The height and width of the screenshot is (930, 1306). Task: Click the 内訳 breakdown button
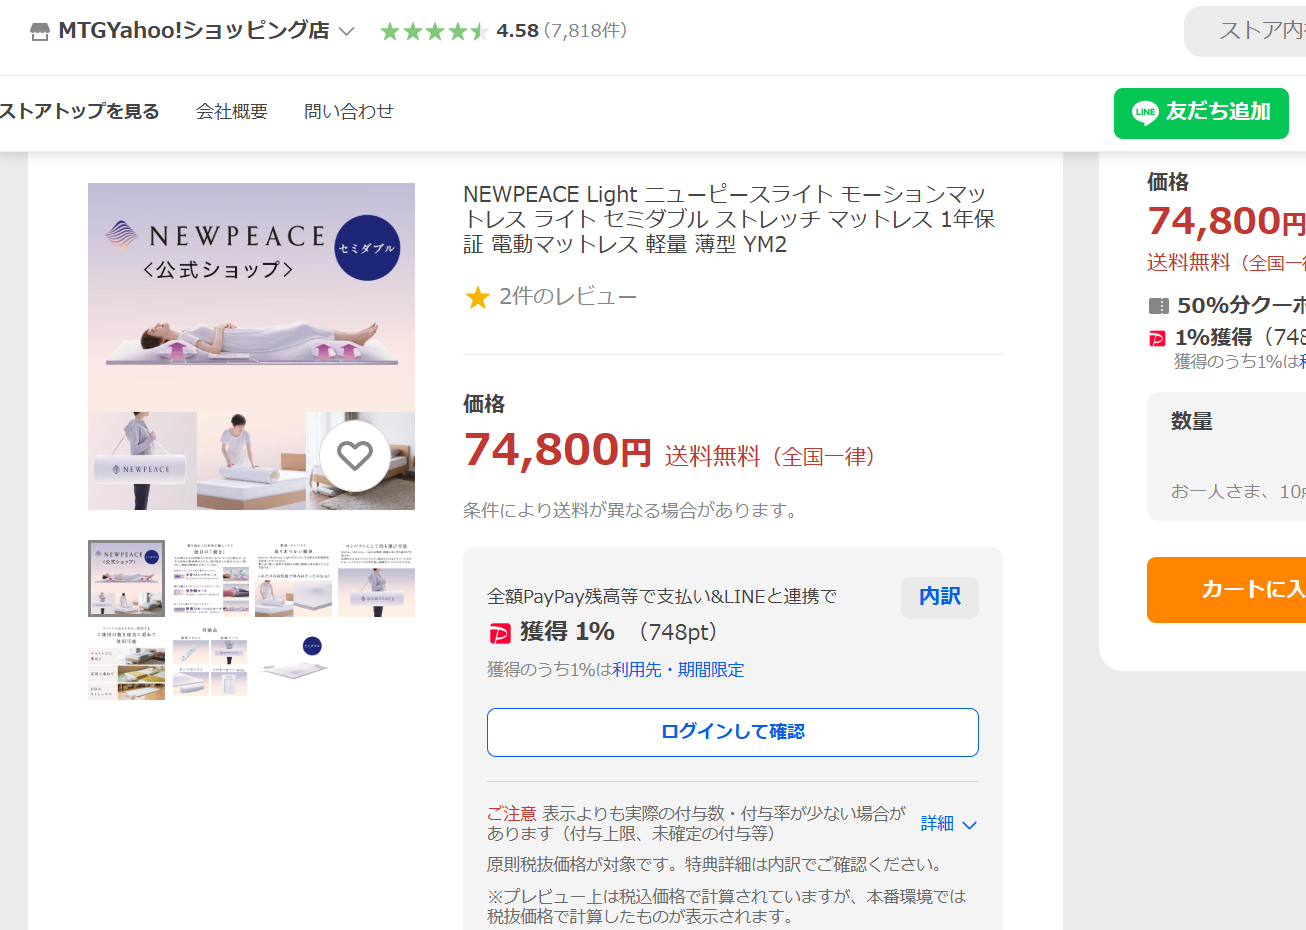[x=939, y=597]
